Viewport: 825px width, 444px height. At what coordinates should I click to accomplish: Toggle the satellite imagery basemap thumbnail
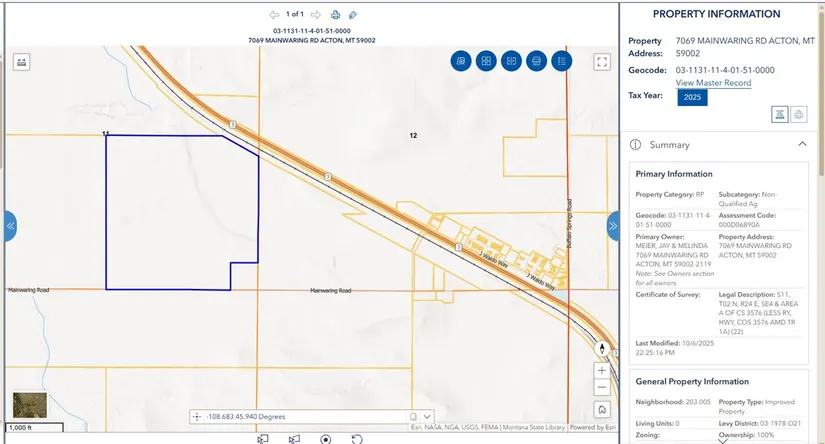point(29,406)
